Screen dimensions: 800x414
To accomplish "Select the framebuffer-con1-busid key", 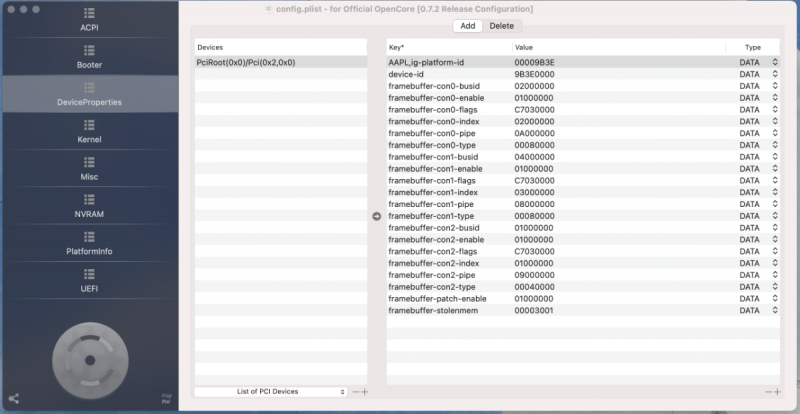I will [433, 157].
